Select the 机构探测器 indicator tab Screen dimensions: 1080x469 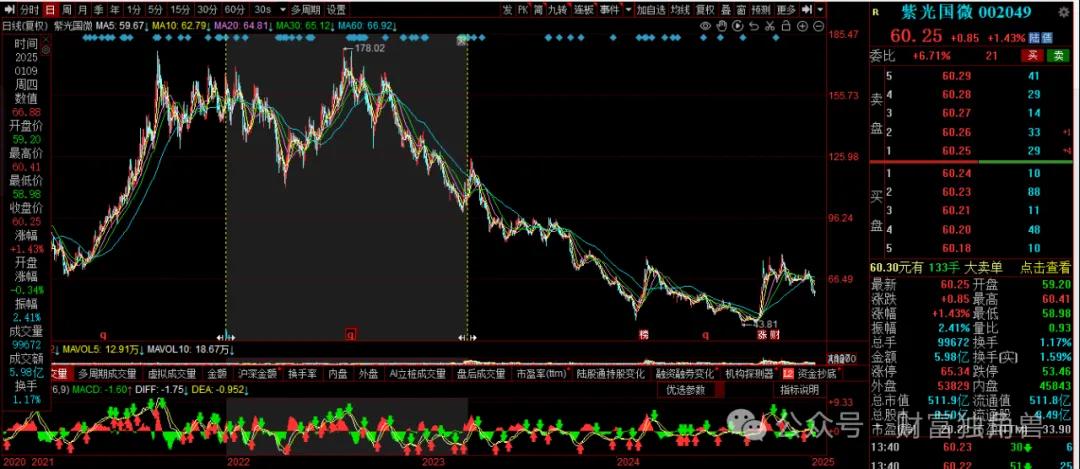(x=749, y=374)
